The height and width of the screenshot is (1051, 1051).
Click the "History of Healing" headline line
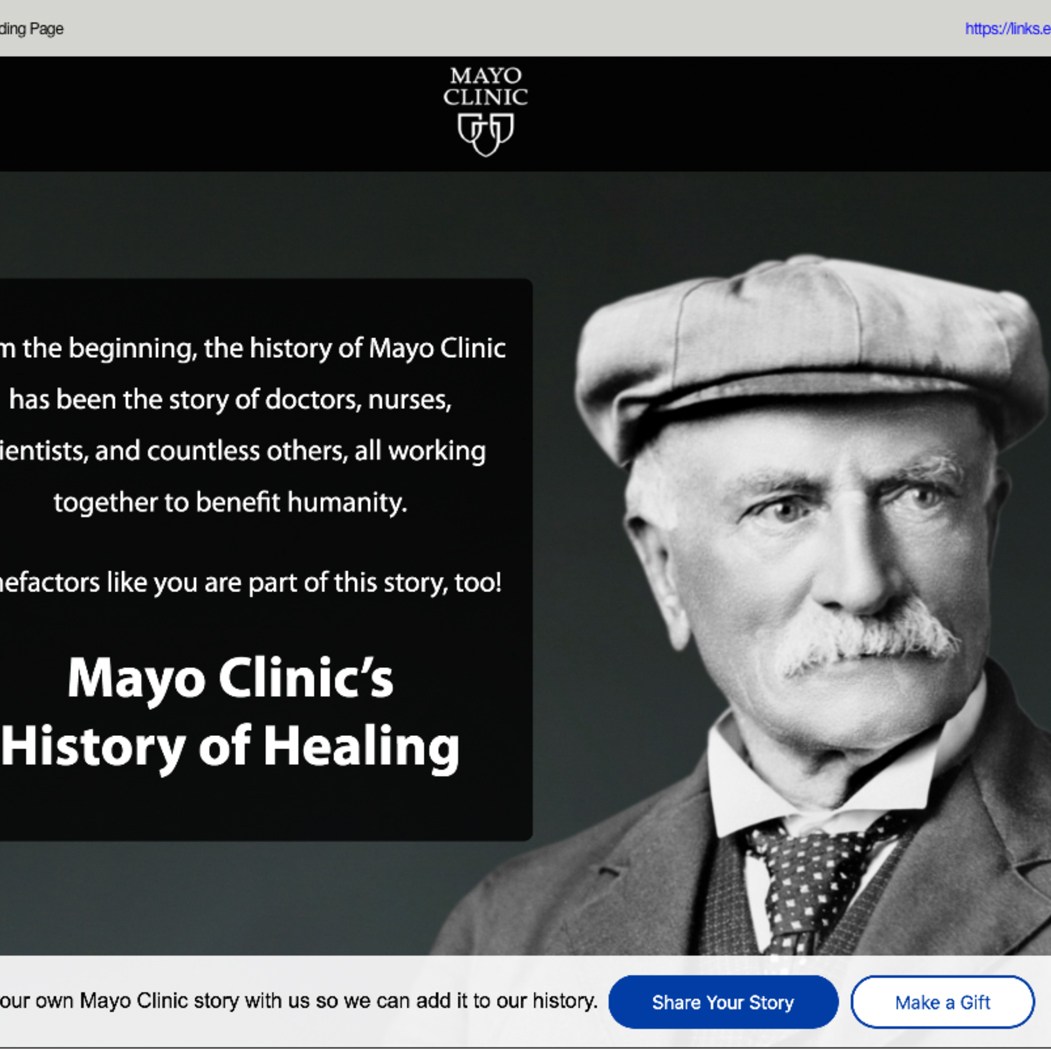pos(230,747)
